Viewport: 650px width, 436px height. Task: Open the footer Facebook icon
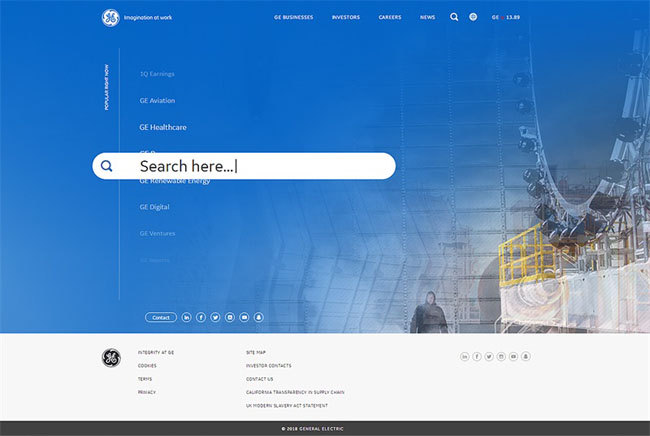click(477, 356)
